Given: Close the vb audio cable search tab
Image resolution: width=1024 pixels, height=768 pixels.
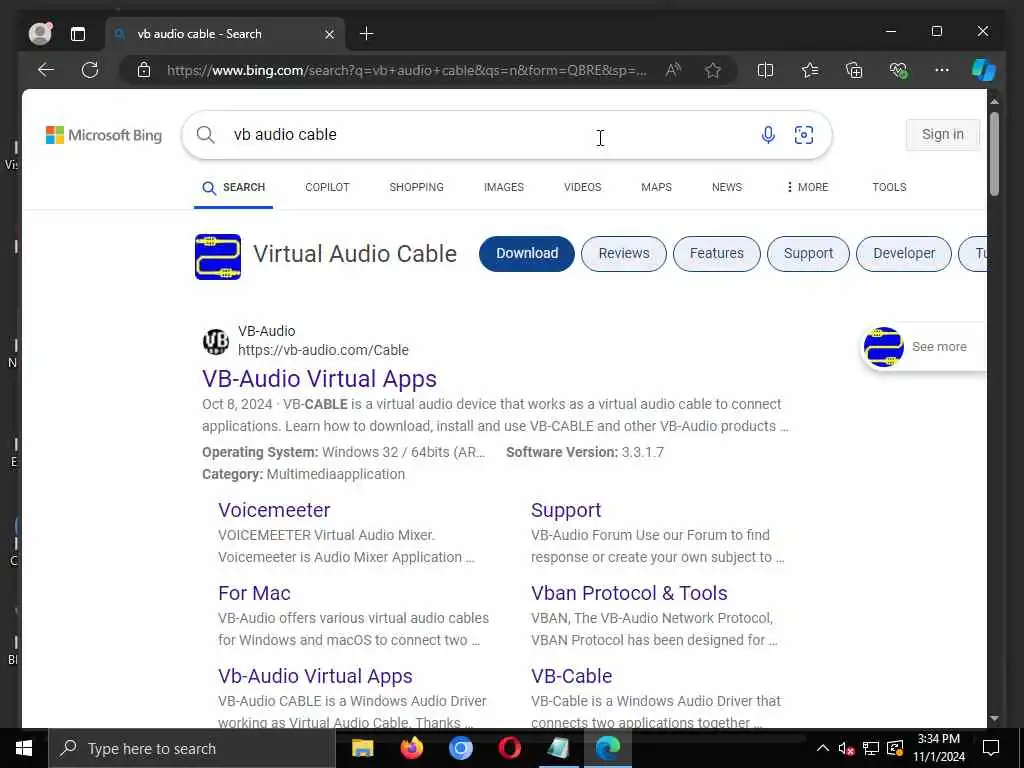Looking at the screenshot, I should click(330, 34).
